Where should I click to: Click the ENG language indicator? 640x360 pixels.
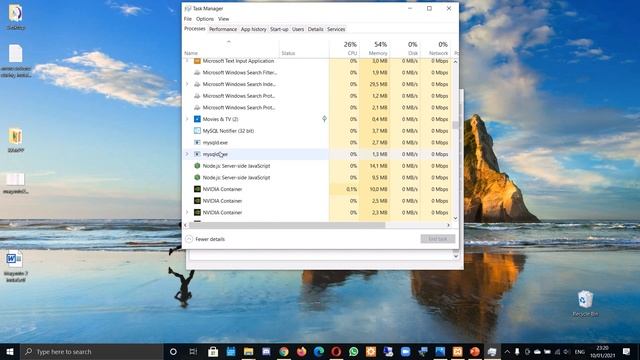579,351
